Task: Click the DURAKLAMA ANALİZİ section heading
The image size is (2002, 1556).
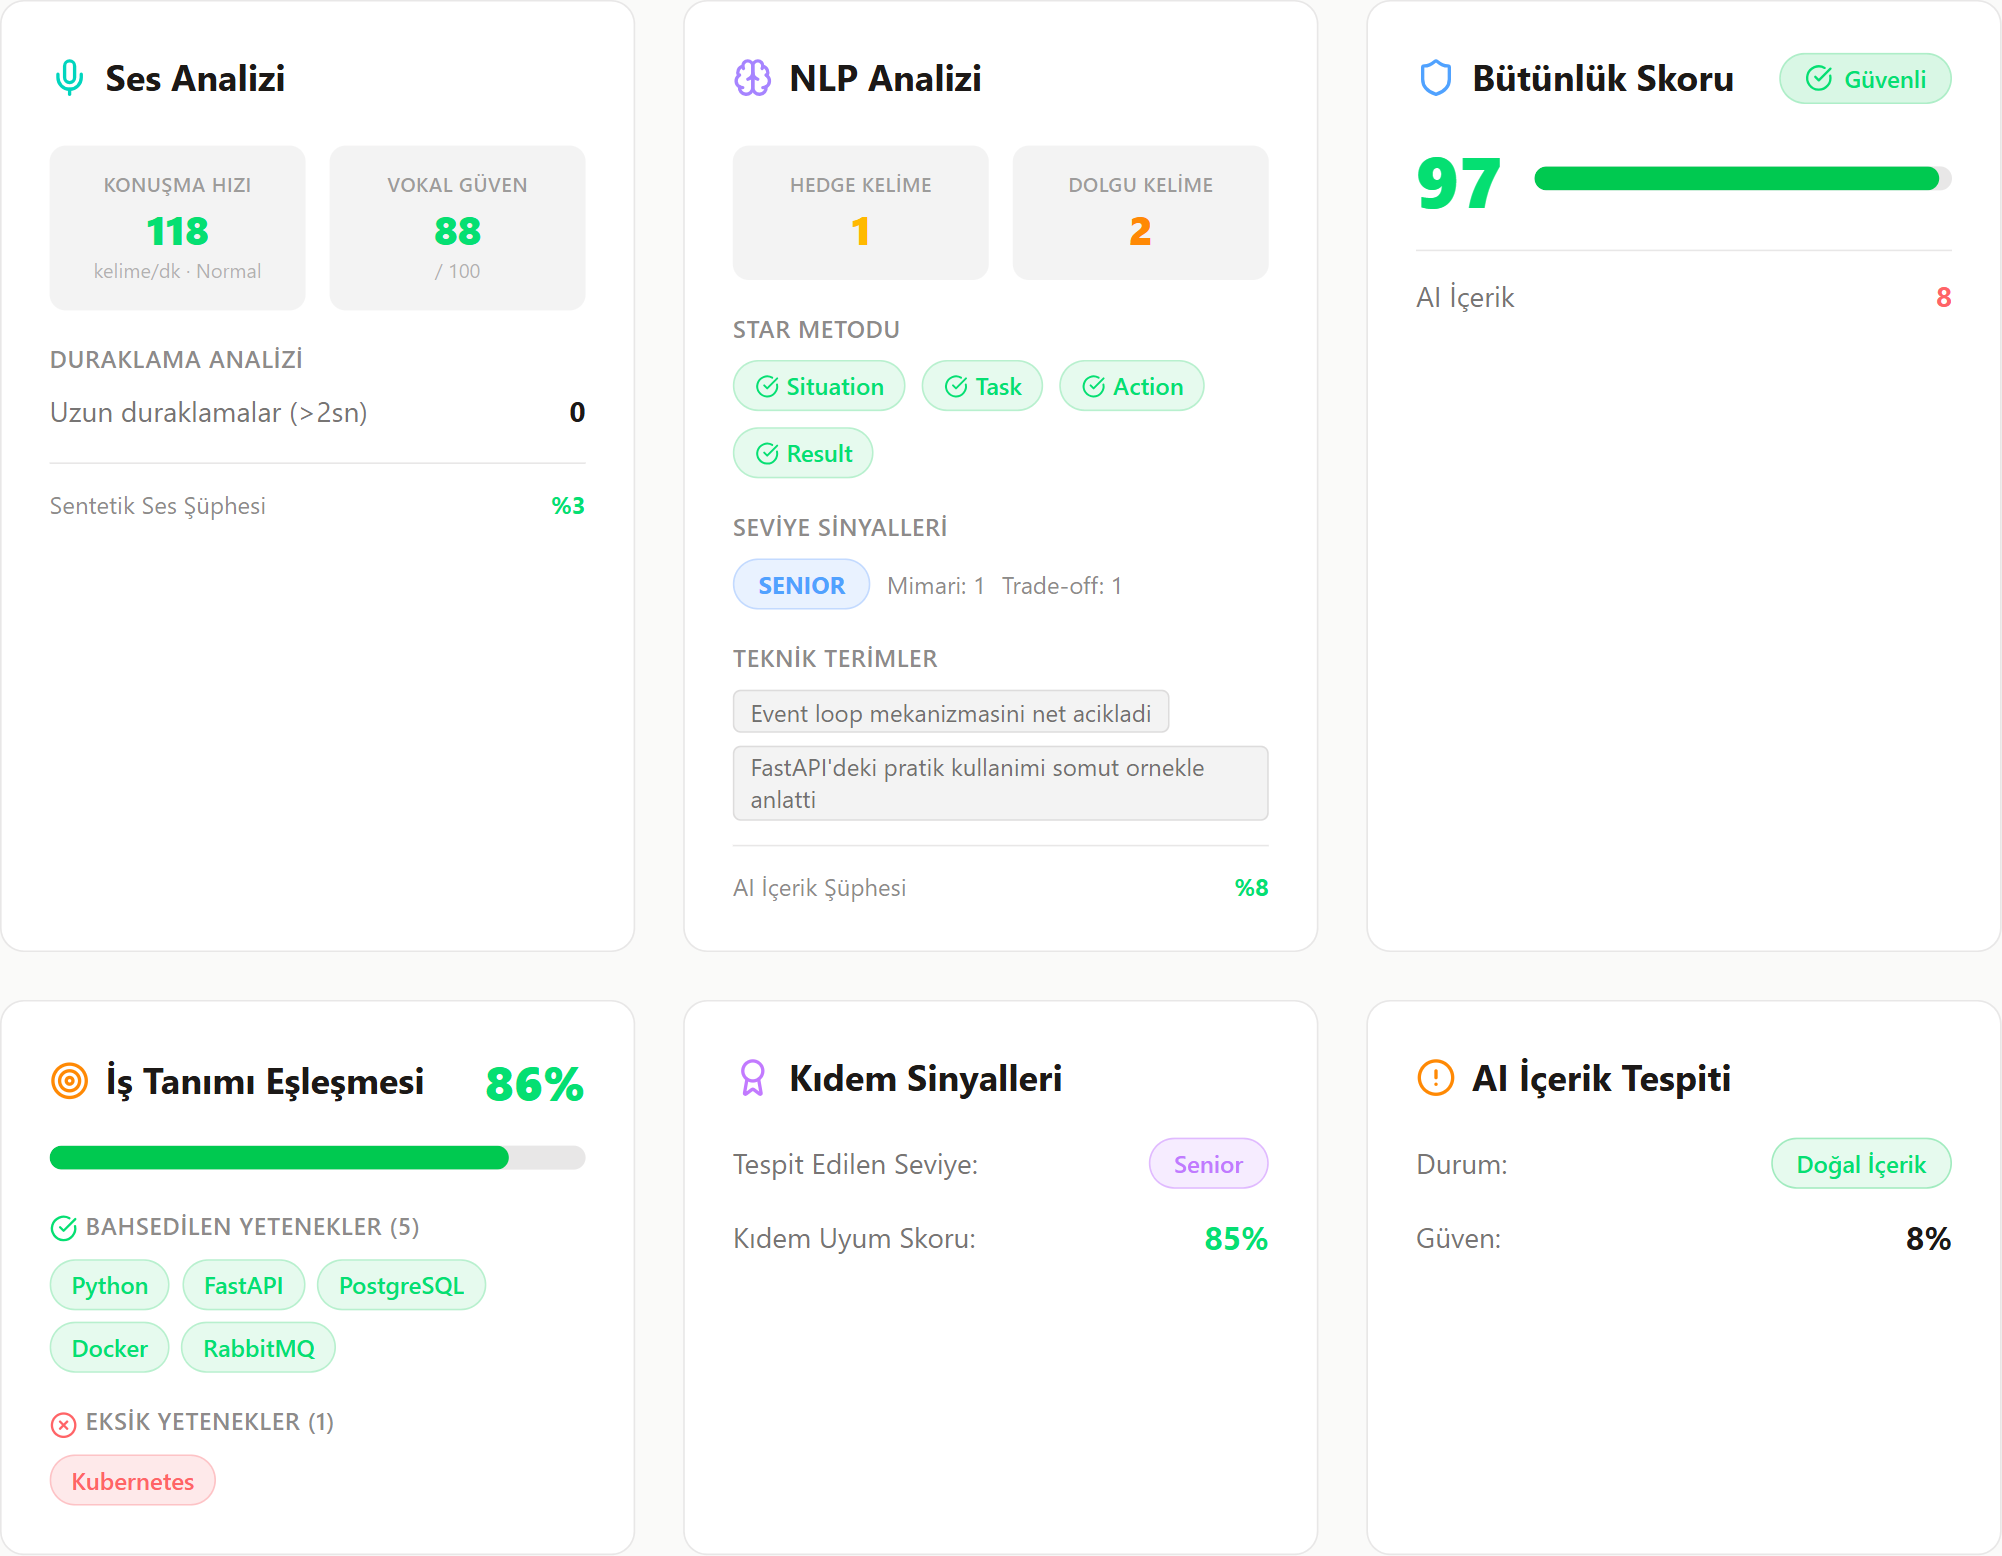Action: [176, 359]
